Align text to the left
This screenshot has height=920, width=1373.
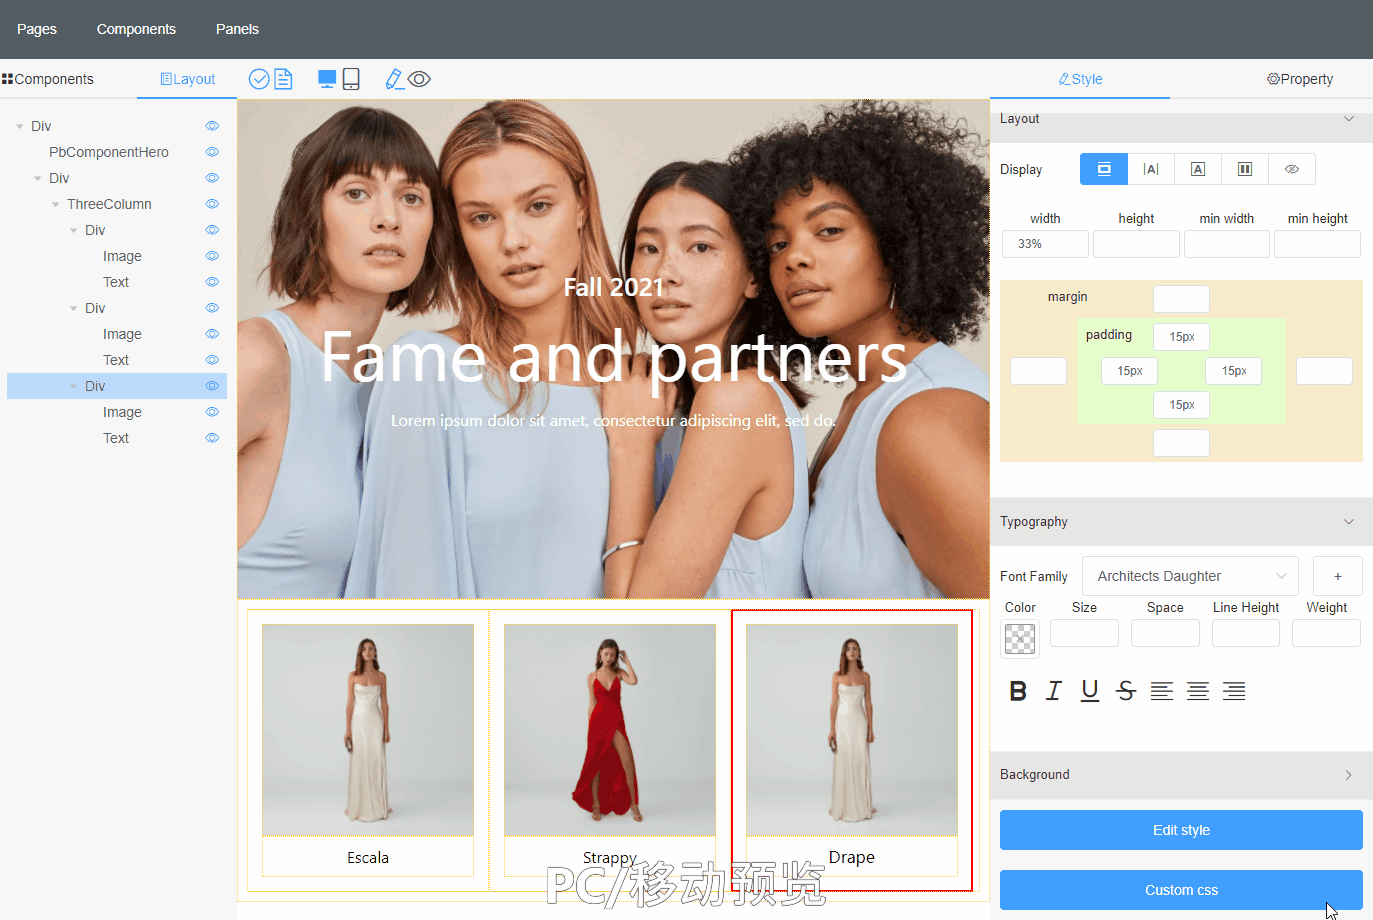coord(1162,691)
